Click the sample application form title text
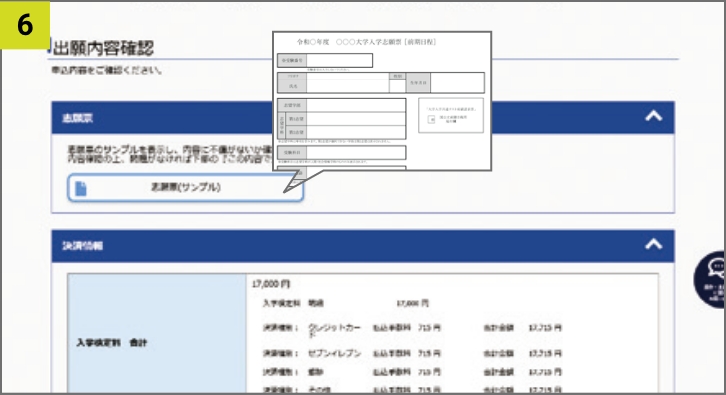This screenshot has width=726, height=395. [x=366, y=42]
